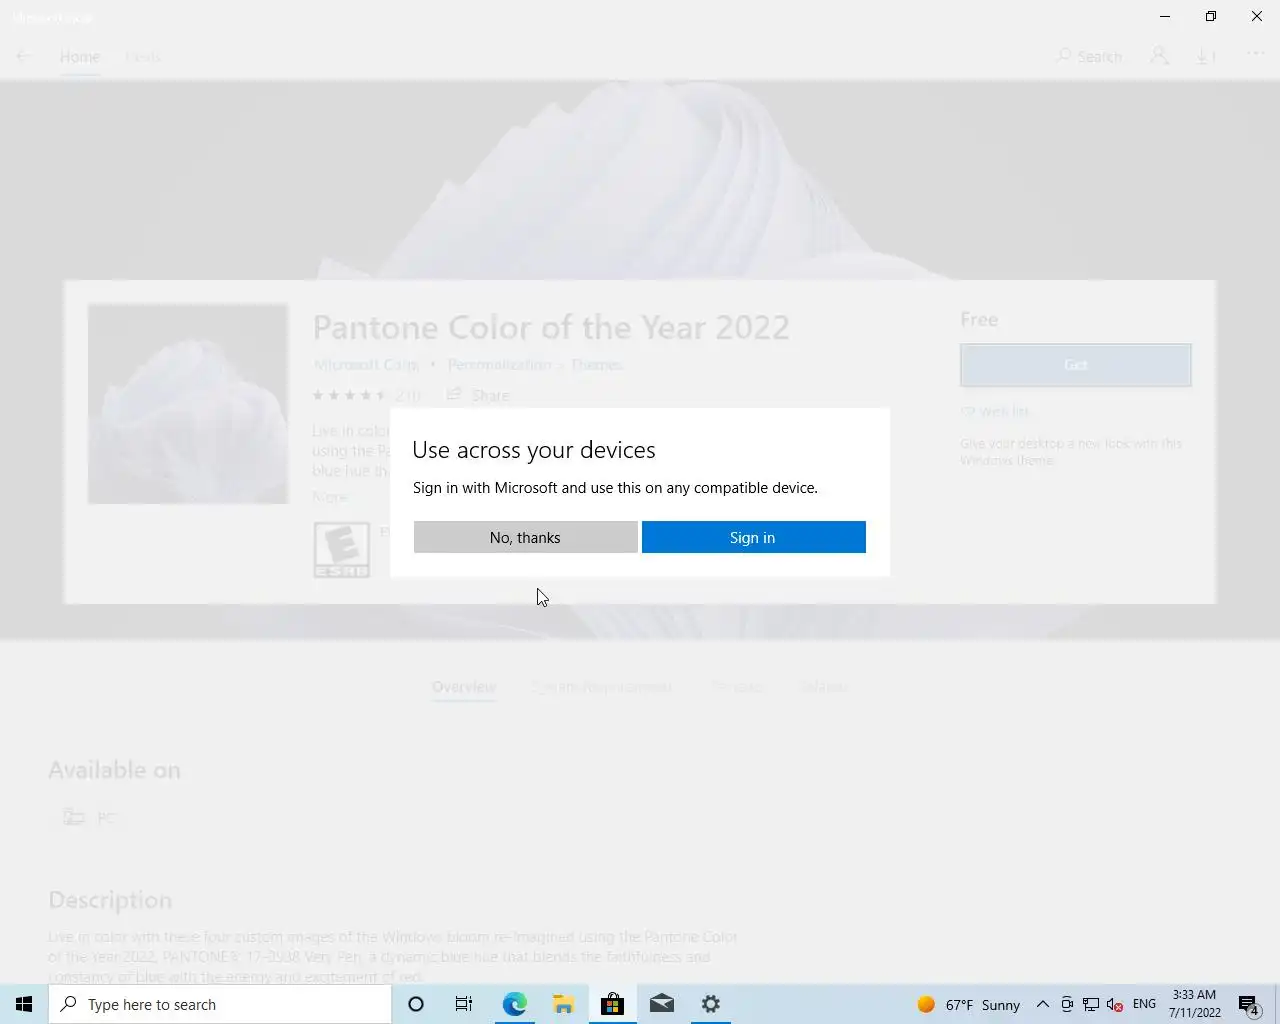This screenshot has height=1024, width=1280.
Task: Open the Windows Start menu
Action: pyautogui.click(x=24, y=1004)
